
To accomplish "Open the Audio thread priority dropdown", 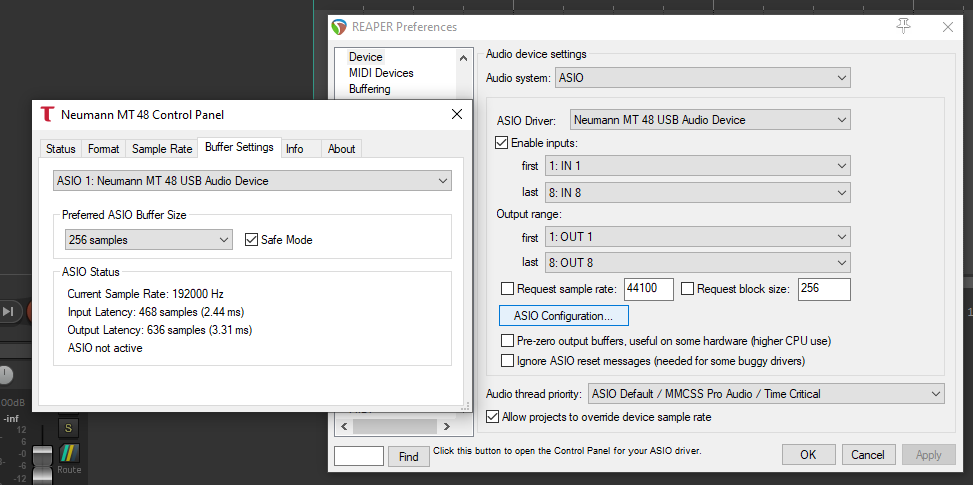I will pos(766,394).
